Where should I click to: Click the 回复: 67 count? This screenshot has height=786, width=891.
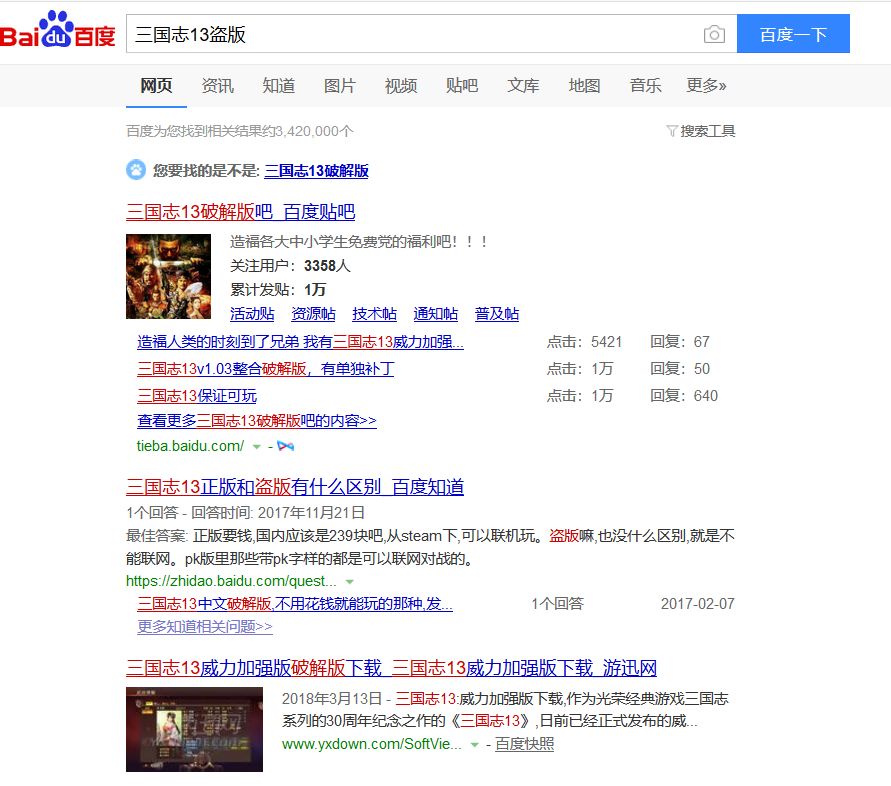pyautogui.click(x=680, y=342)
